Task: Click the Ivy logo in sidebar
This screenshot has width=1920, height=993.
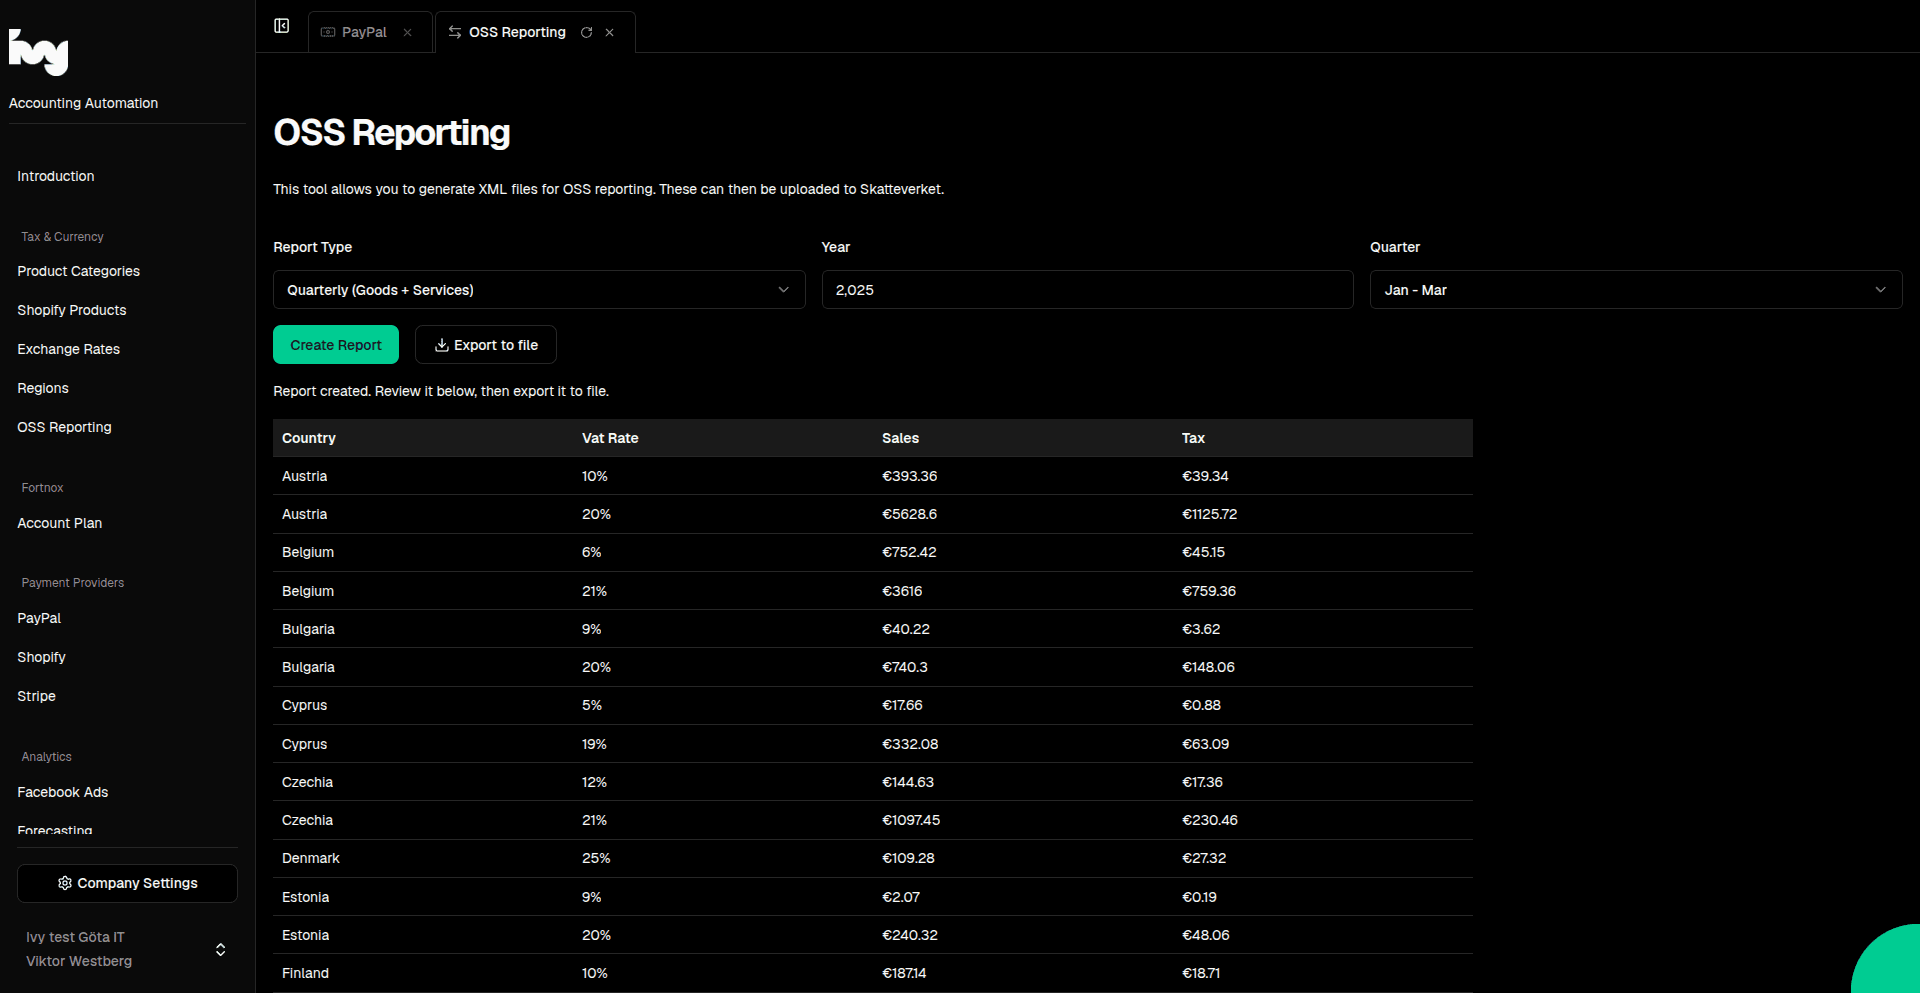Action: [39, 52]
